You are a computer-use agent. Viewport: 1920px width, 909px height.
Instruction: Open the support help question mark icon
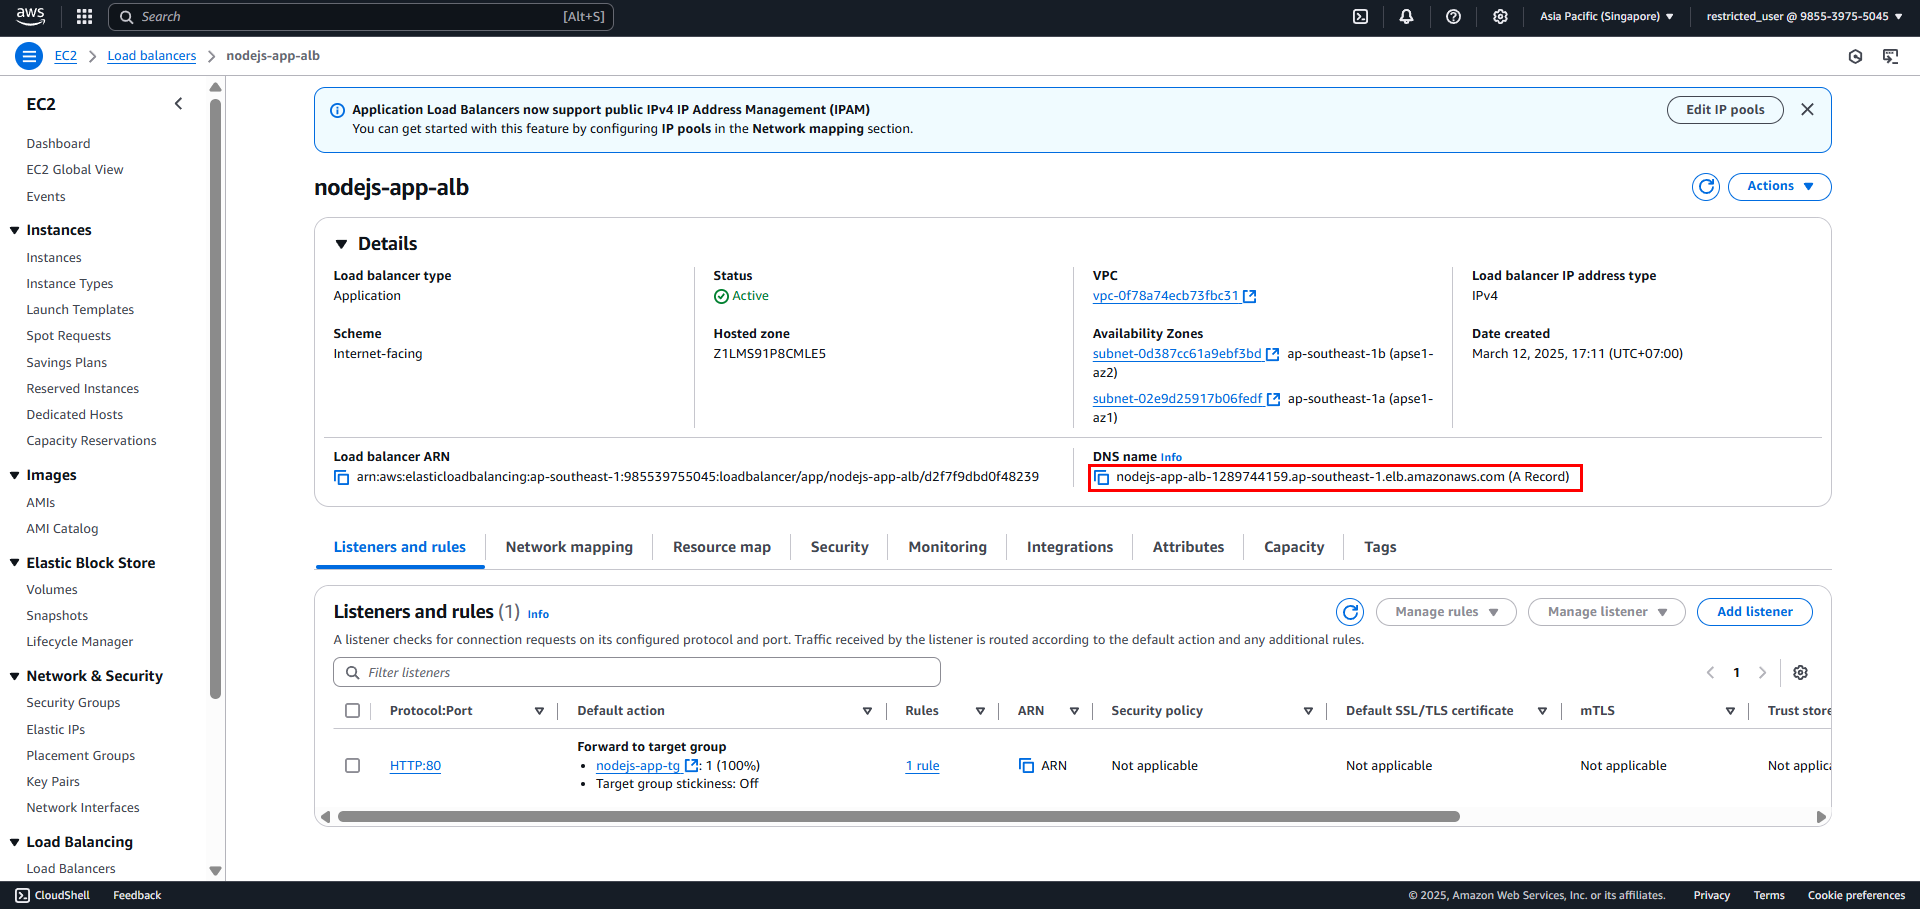coord(1453,16)
